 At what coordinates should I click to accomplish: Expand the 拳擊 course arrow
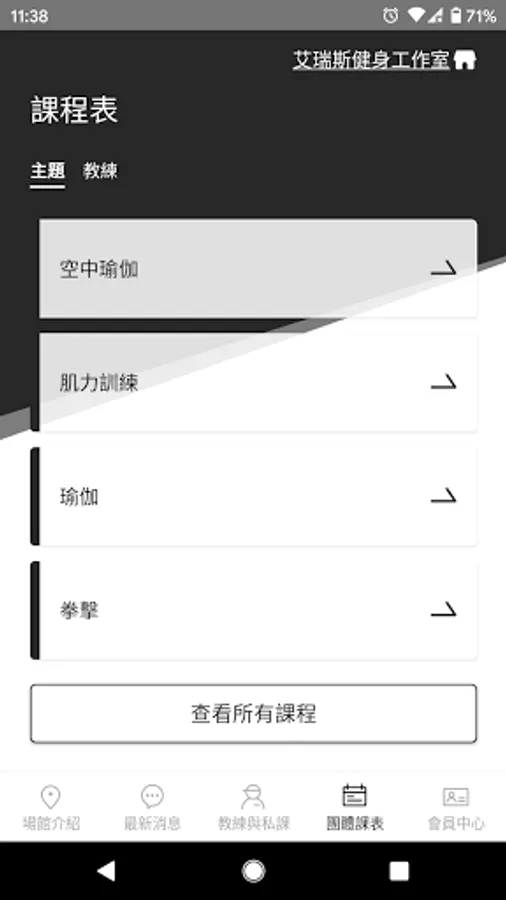point(443,610)
